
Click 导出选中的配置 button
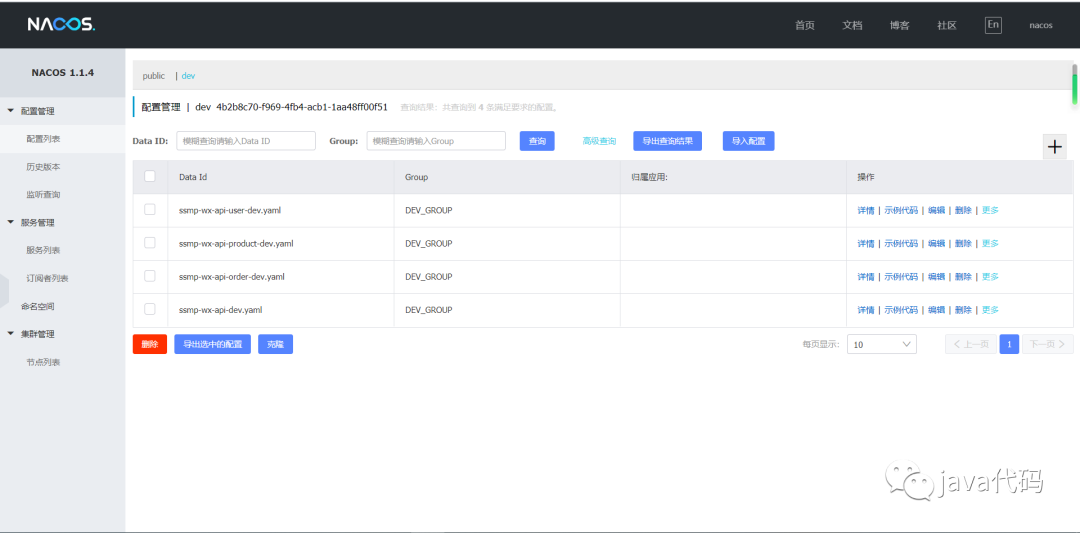[212, 344]
